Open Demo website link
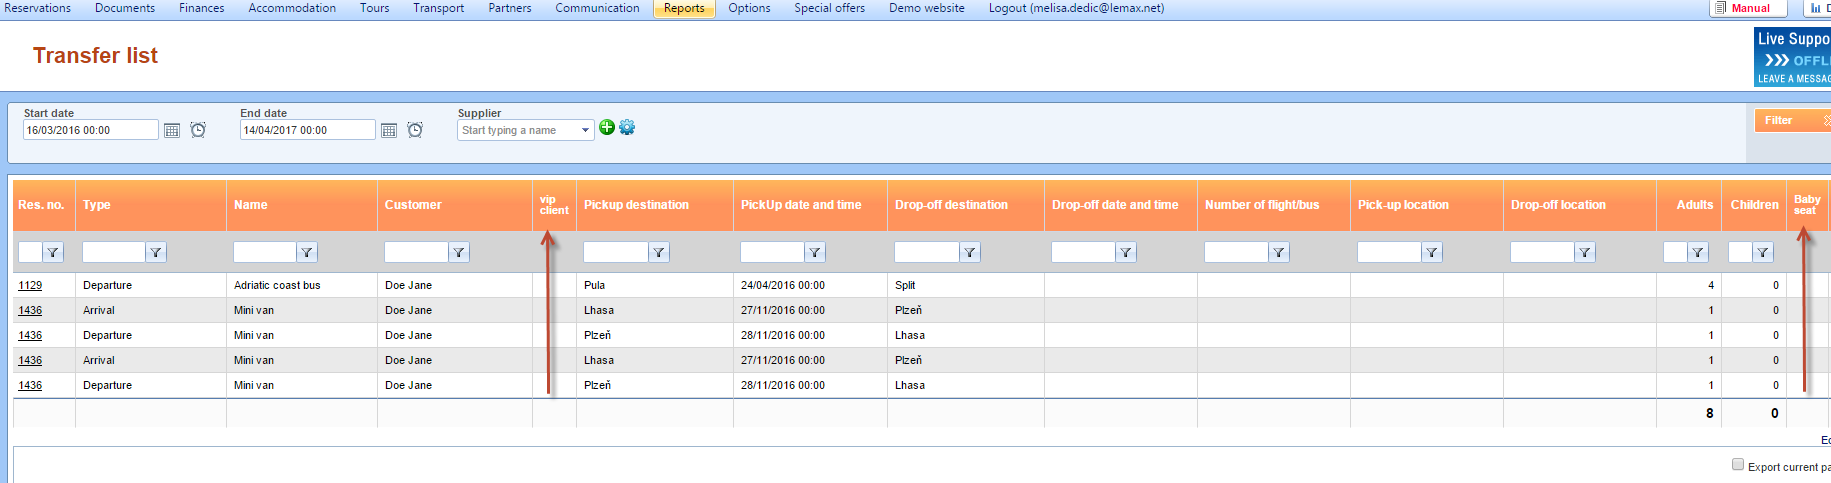 pos(927,8)
